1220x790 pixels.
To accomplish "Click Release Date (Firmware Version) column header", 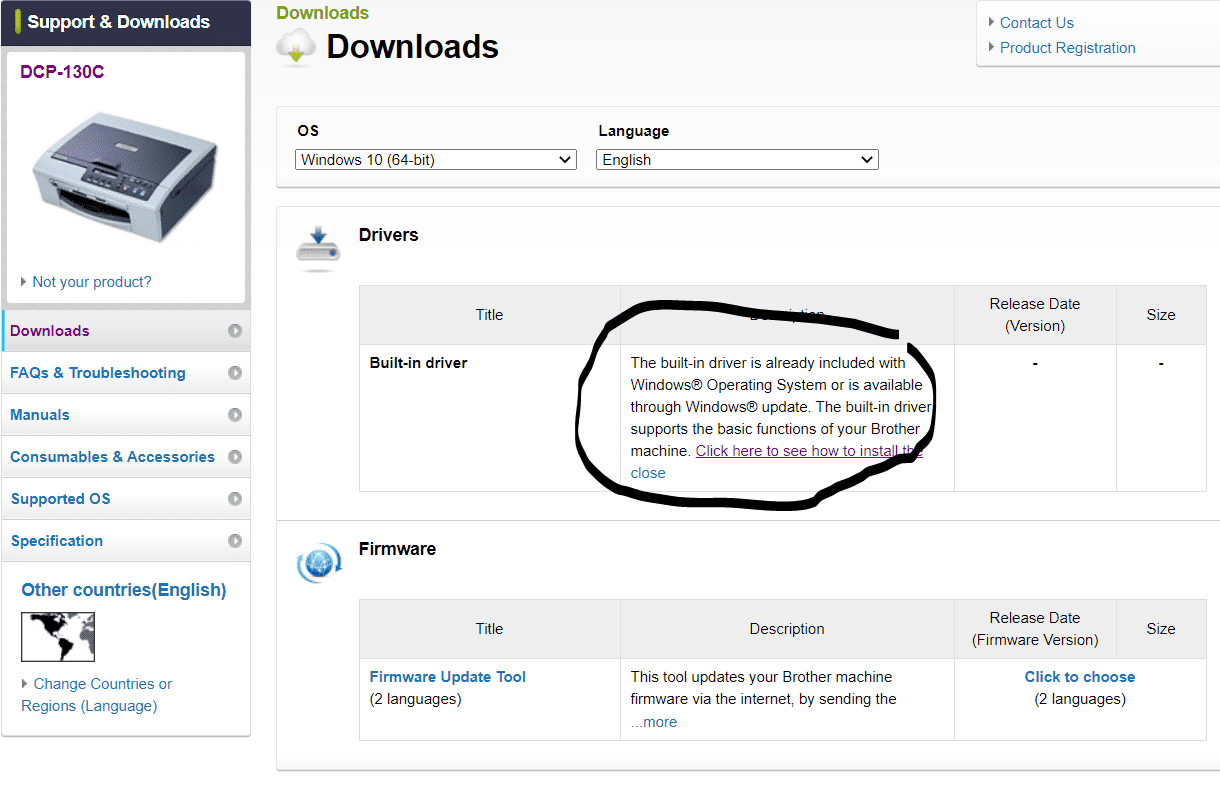I will coord(1035,629).
